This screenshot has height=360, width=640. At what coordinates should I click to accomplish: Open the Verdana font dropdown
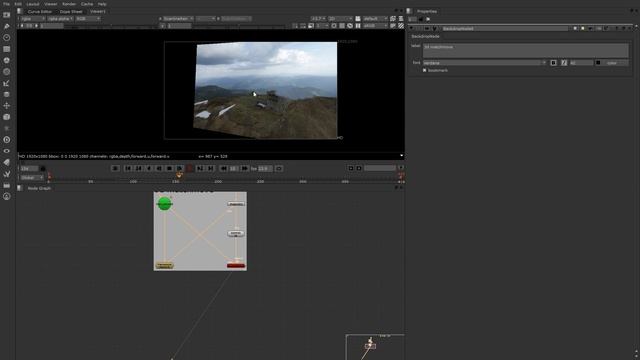point(484,63)
